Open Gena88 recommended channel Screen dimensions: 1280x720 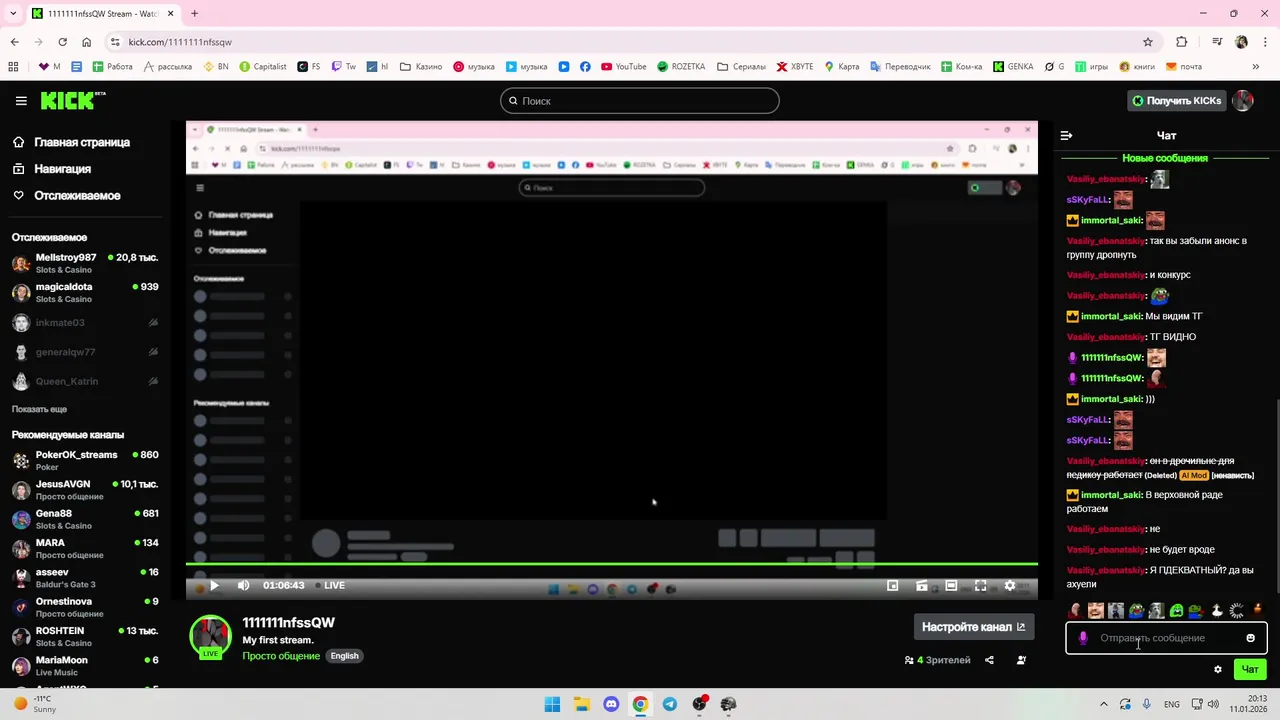(84, 519)
